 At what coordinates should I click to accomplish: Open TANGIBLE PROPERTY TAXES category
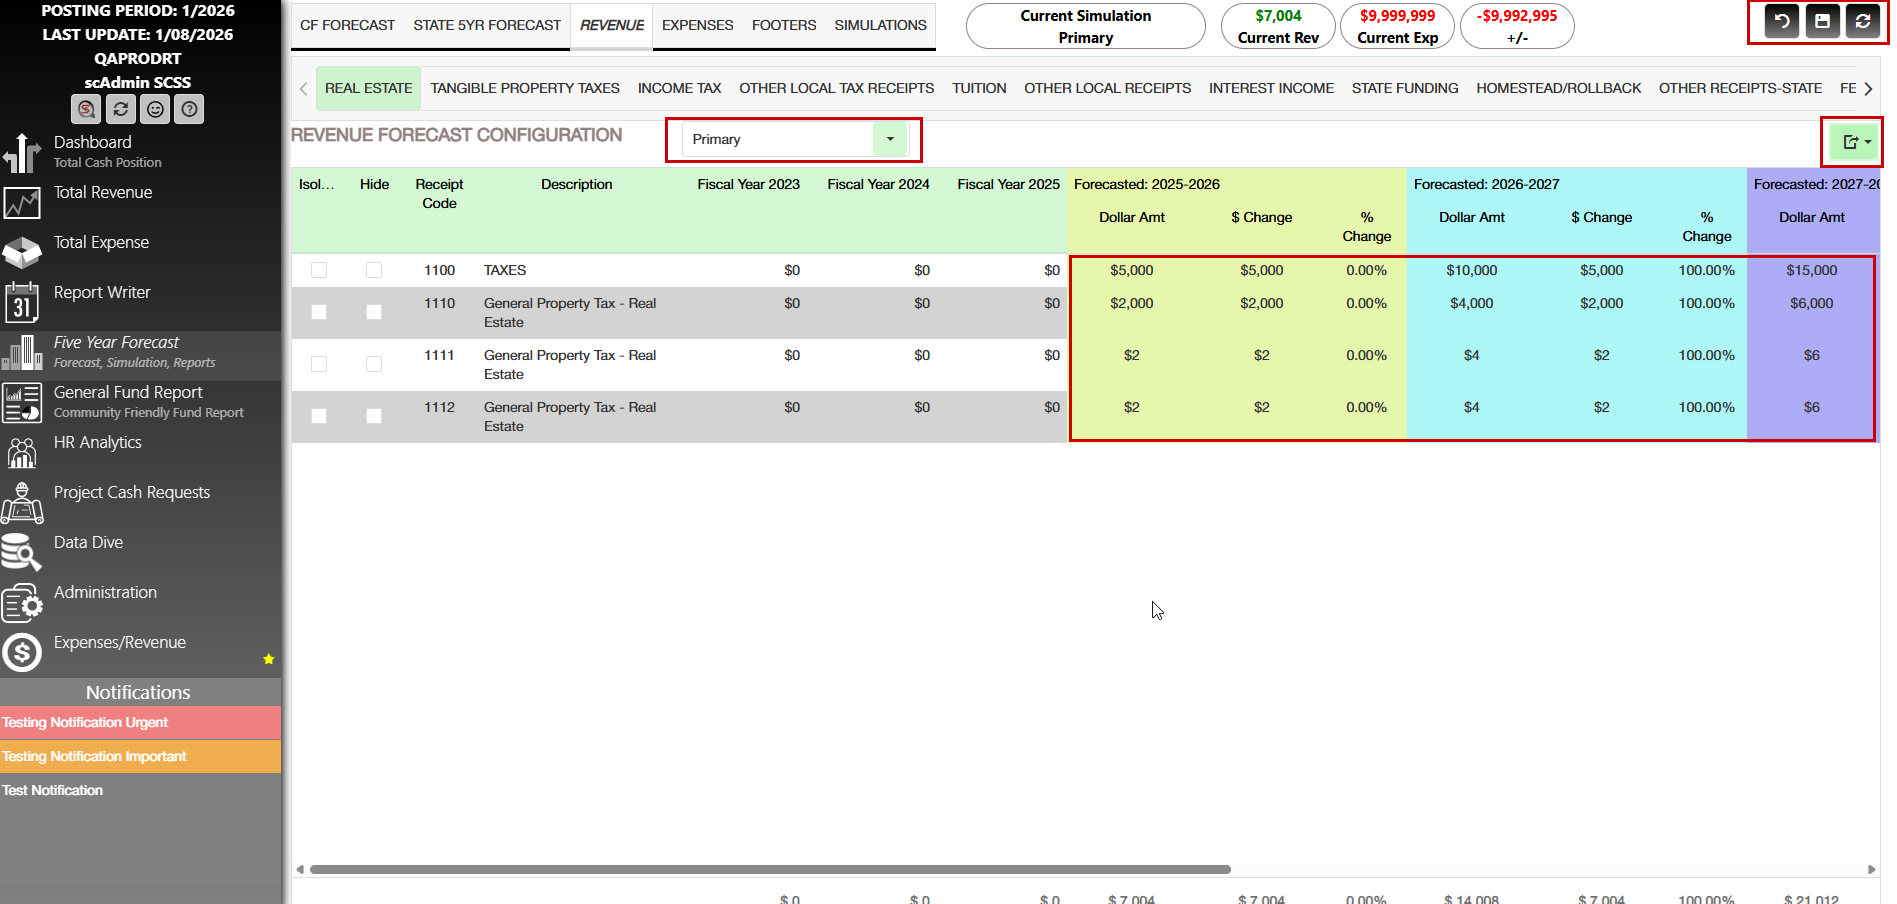(x=525, y=88)
